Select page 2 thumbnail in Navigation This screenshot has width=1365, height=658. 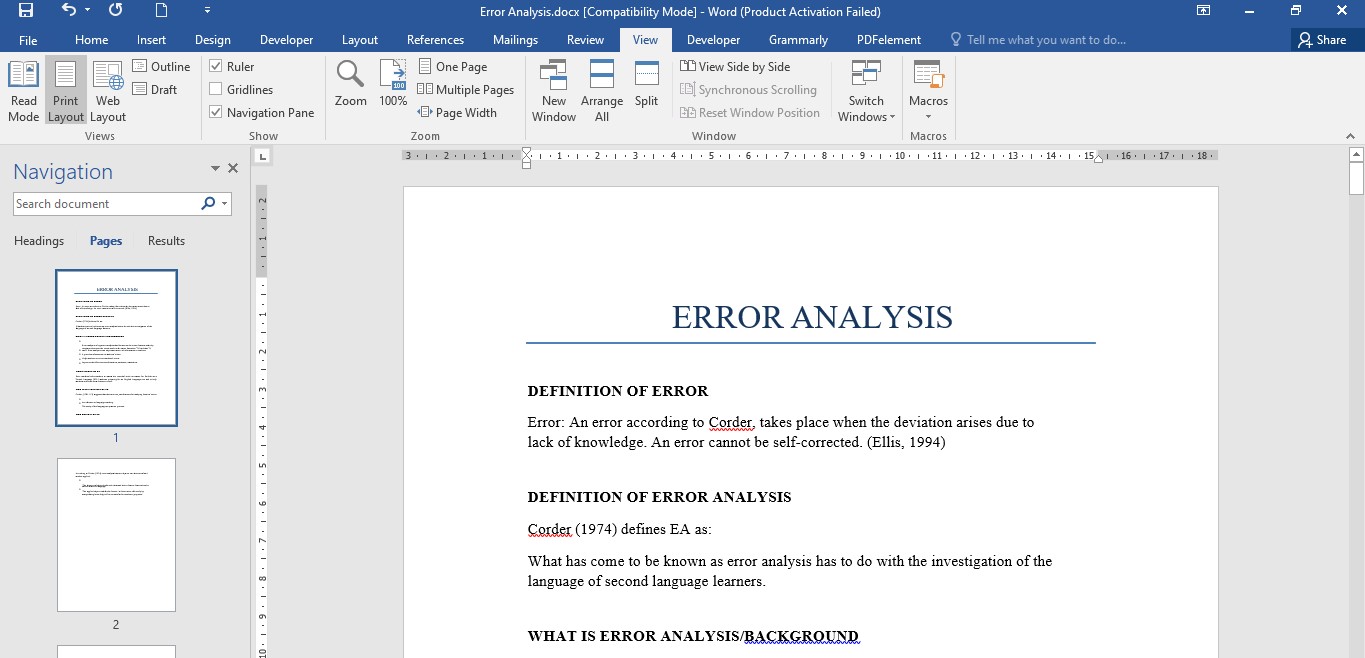[116, 535]
